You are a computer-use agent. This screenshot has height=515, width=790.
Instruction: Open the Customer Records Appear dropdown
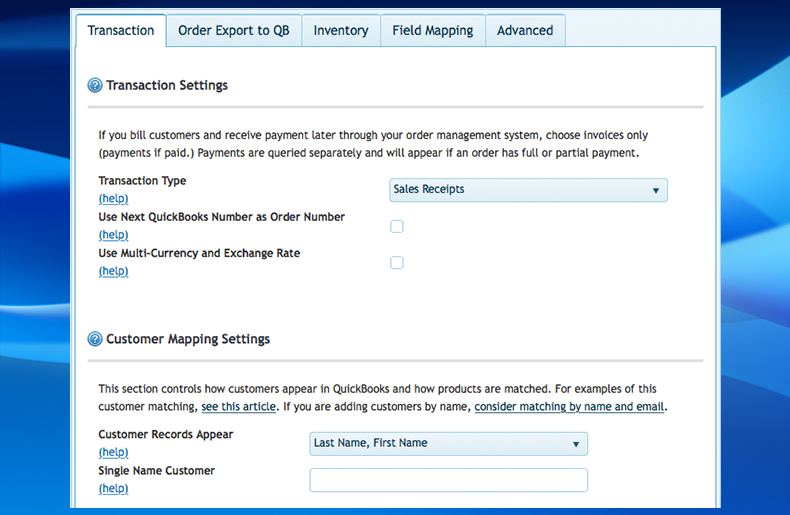[x=448, y=444]
